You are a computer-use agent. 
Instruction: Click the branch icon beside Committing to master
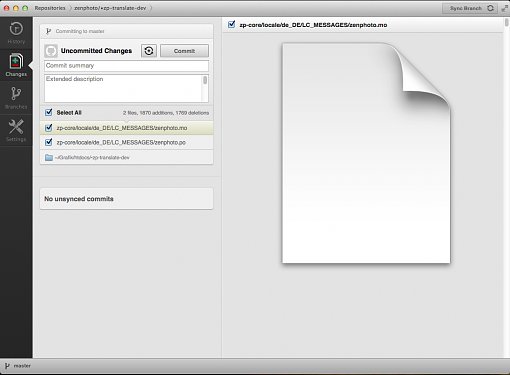click(48, 31)
